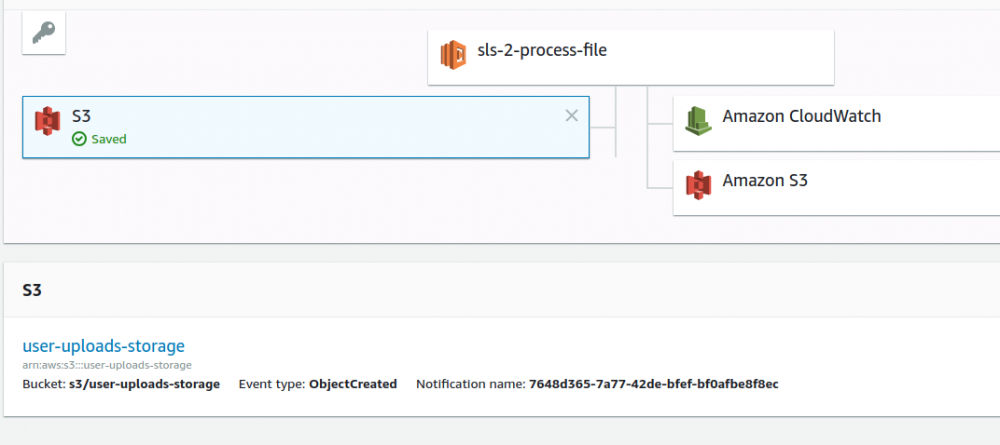Click the key permissions icon button
Viewport: 1000px width, 445px height.
click(43, 34)
